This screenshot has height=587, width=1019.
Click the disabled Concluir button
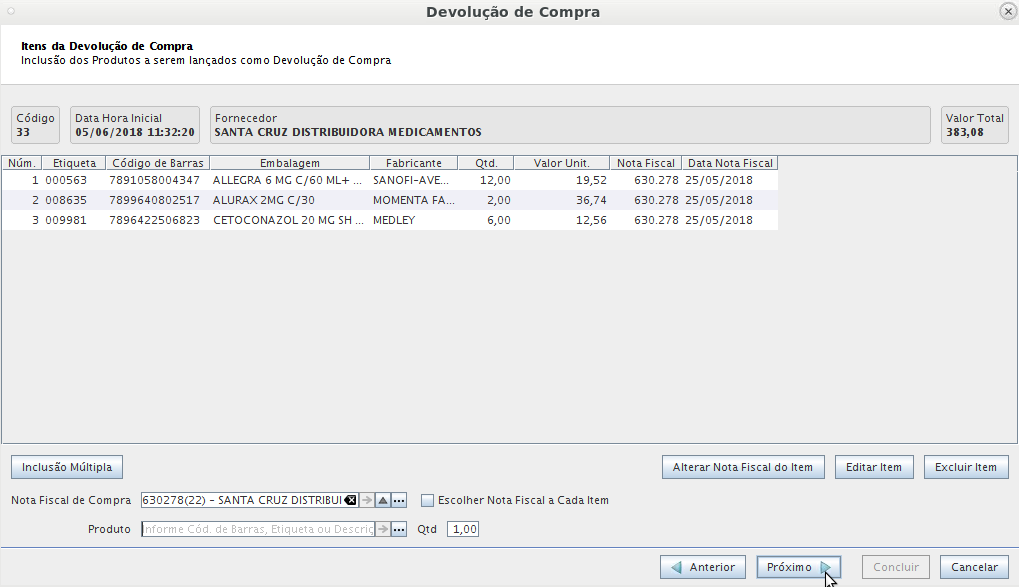pos(896,567)
